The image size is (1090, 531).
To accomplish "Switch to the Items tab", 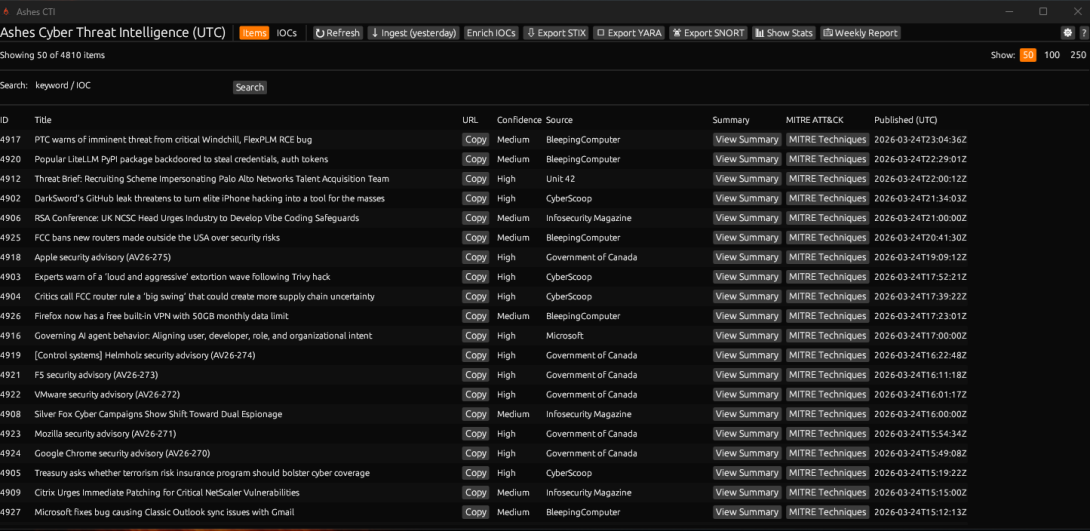I will (254, 33).
